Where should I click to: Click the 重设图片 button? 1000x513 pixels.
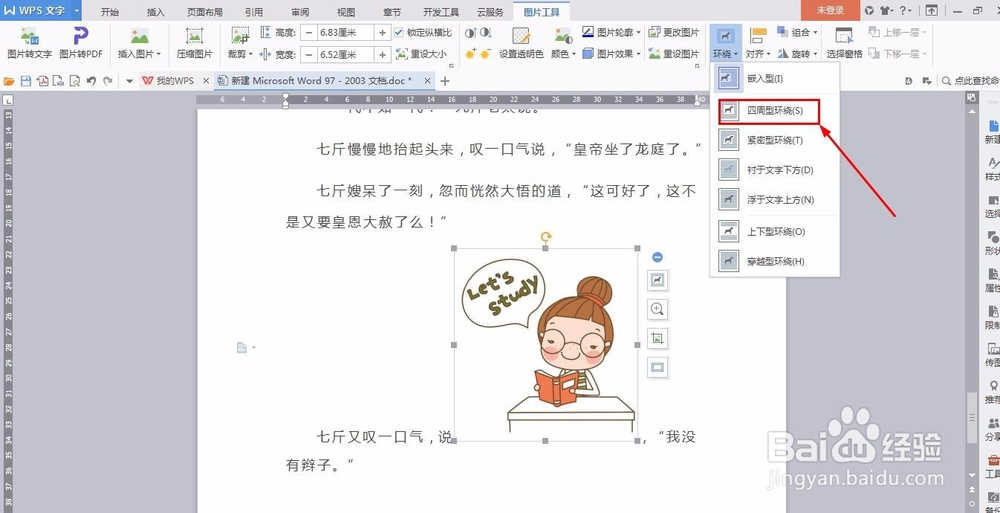[x=673, y=54]
